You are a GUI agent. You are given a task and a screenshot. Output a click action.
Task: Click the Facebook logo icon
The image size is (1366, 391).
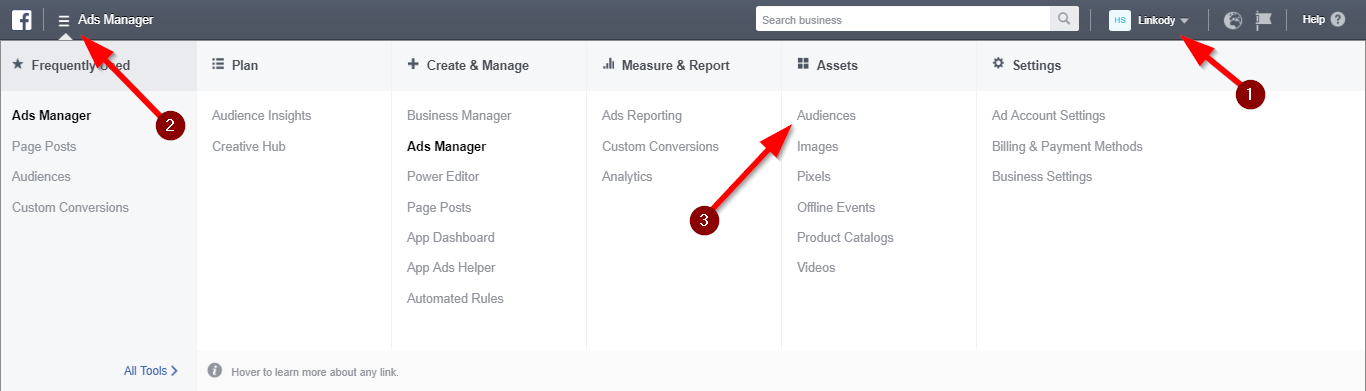pos(21,20)
